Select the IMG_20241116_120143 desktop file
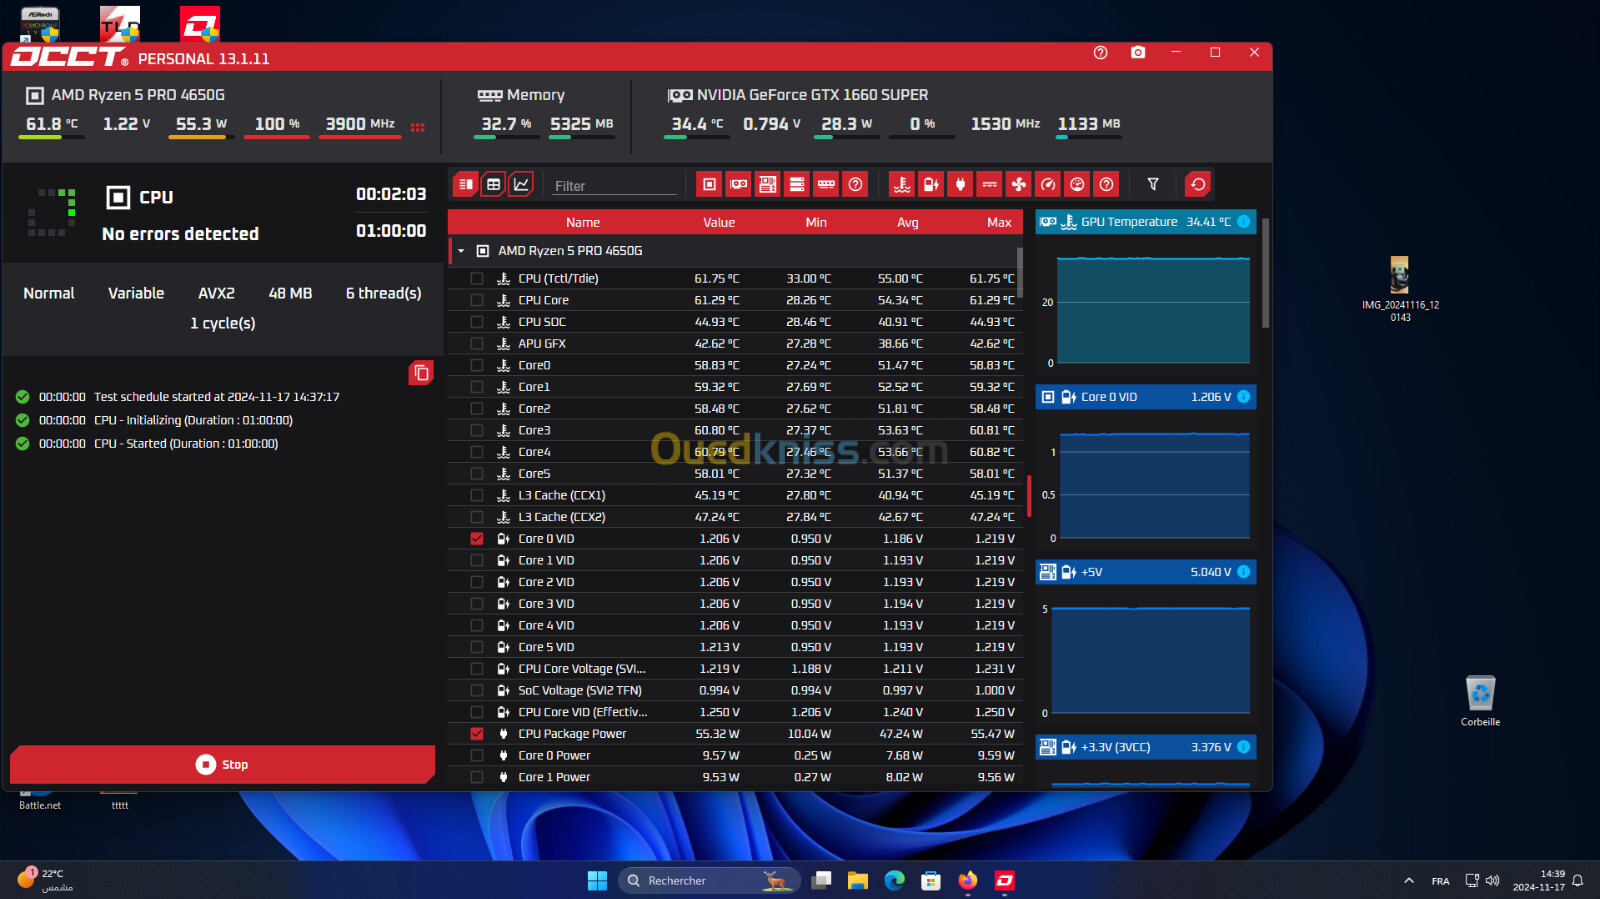Viewport: 1600px width, 899px height. coord(1400,289)
